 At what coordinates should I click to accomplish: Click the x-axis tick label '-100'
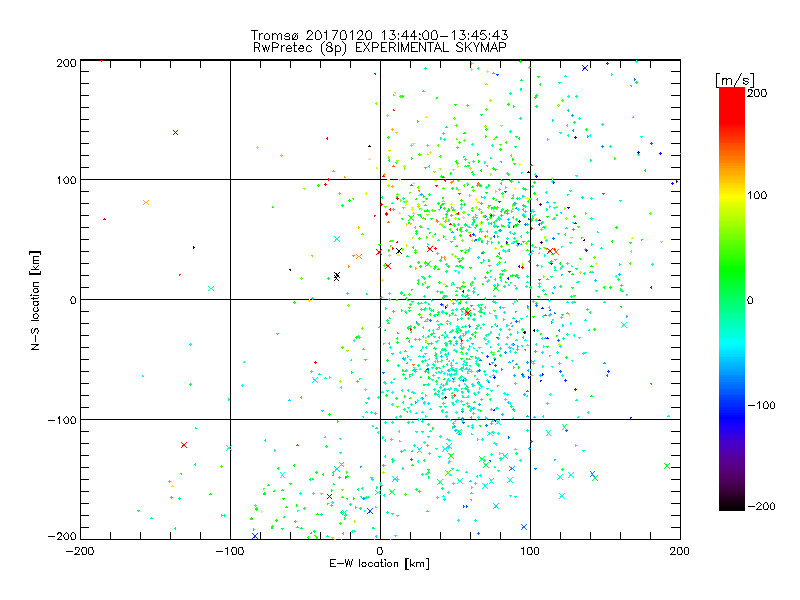click(230, 551)
